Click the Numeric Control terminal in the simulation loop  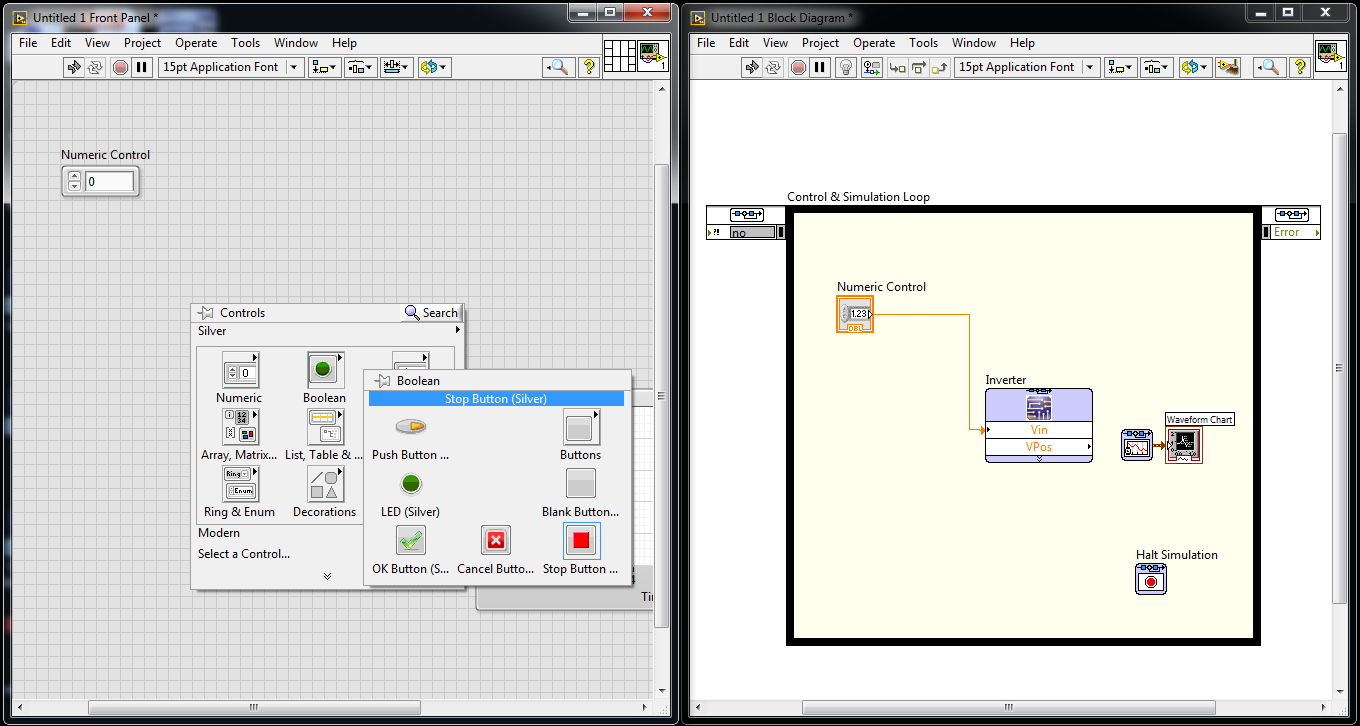coord(854,314)
